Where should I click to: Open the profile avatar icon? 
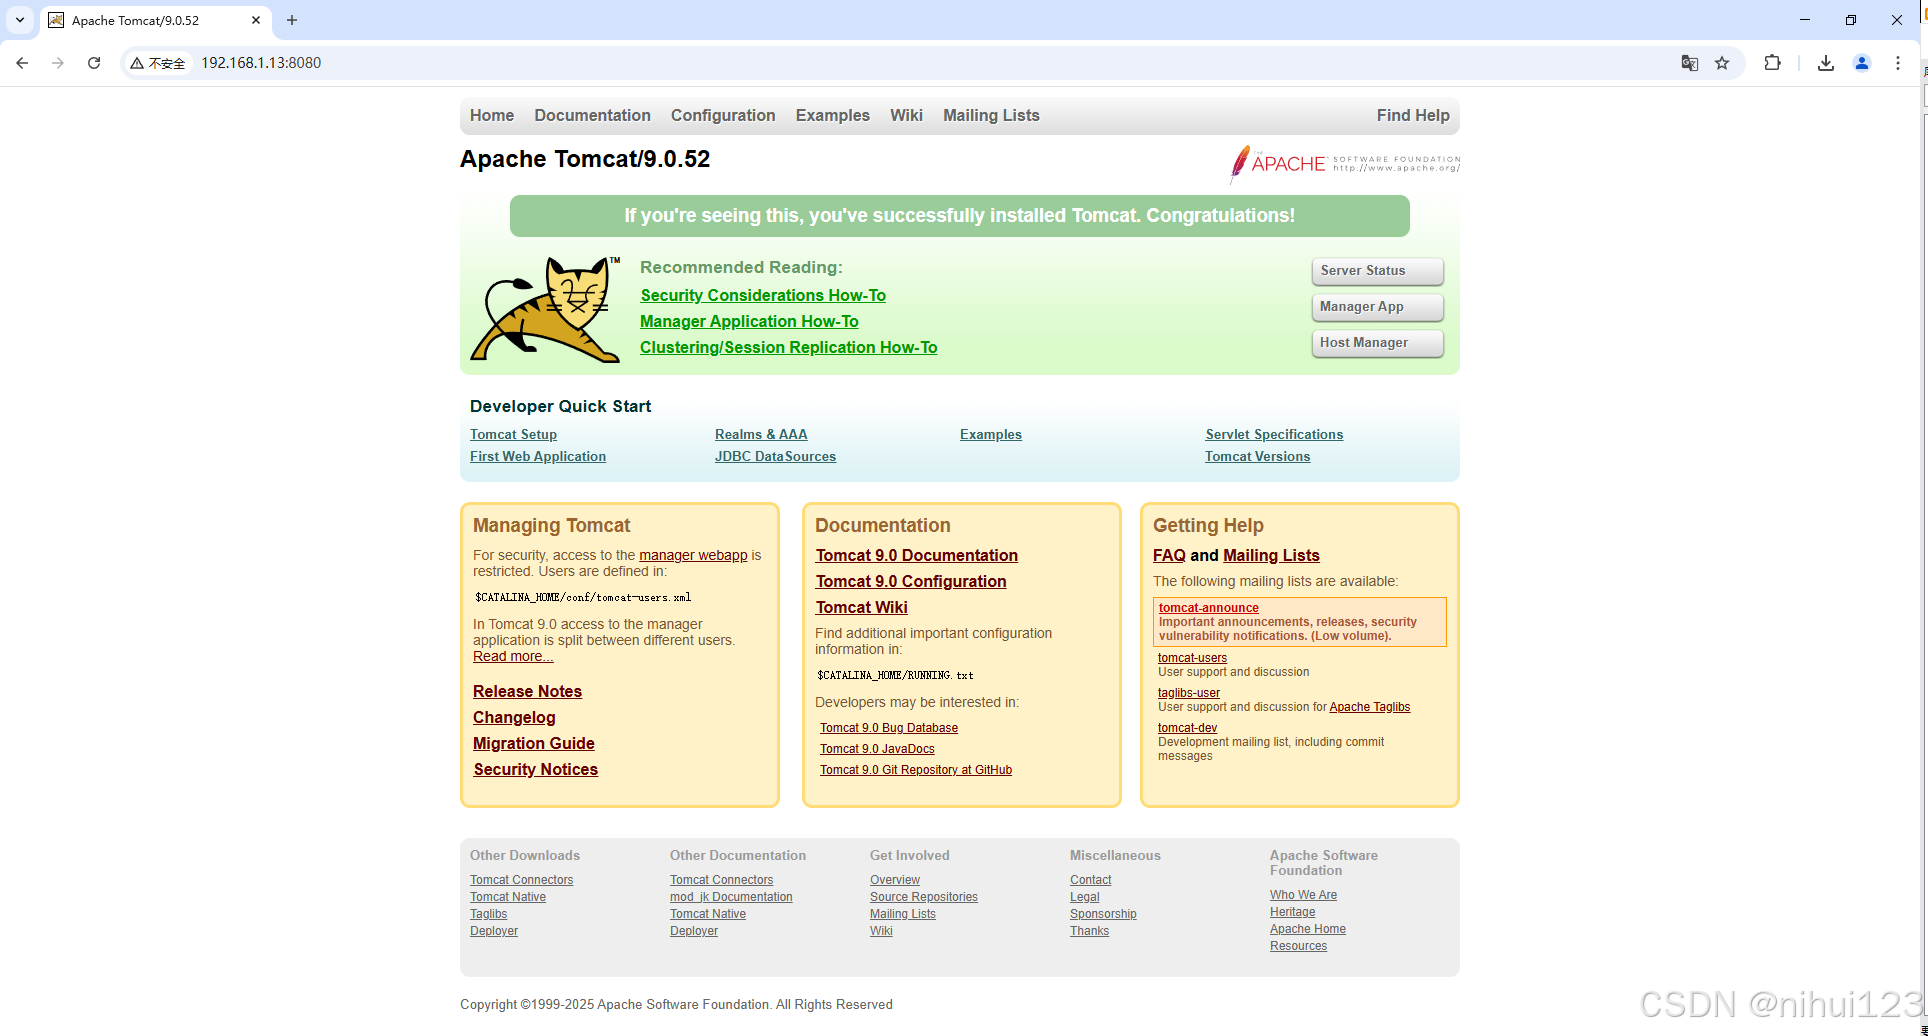pyautogui.click(x=1862, y=63)
